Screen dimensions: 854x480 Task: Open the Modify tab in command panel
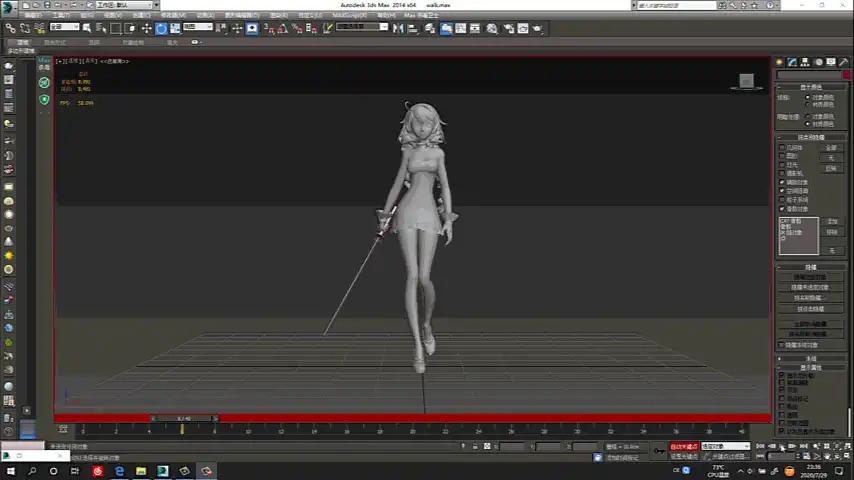(x=792, y=62)
